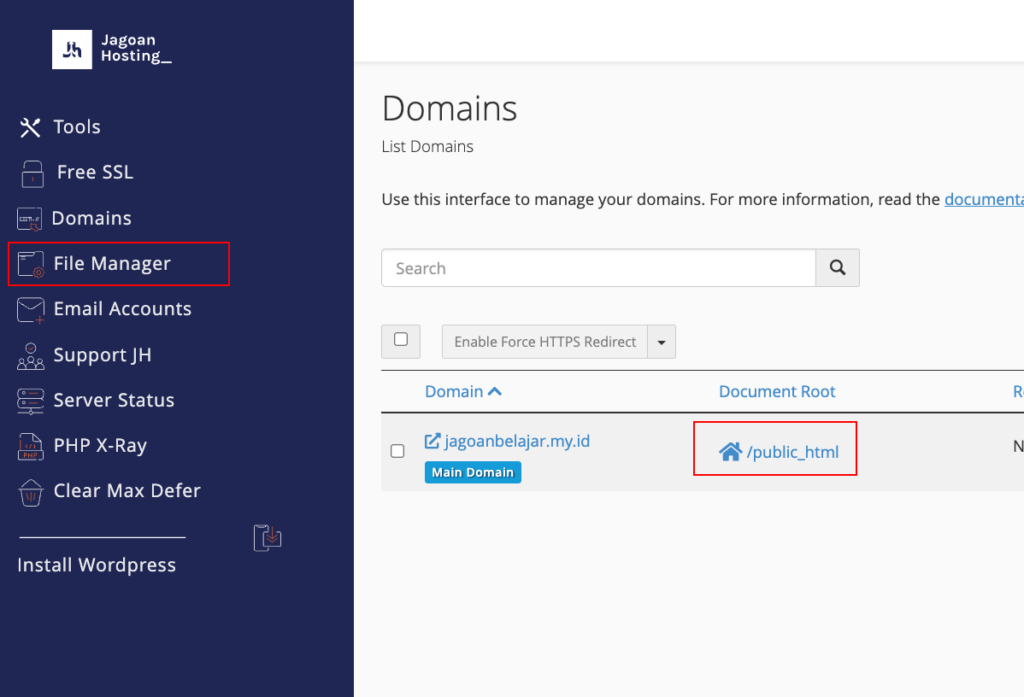1024x697 pixels.
Task: Click the Email Accounts envelope icon
Action: (31, 310)
